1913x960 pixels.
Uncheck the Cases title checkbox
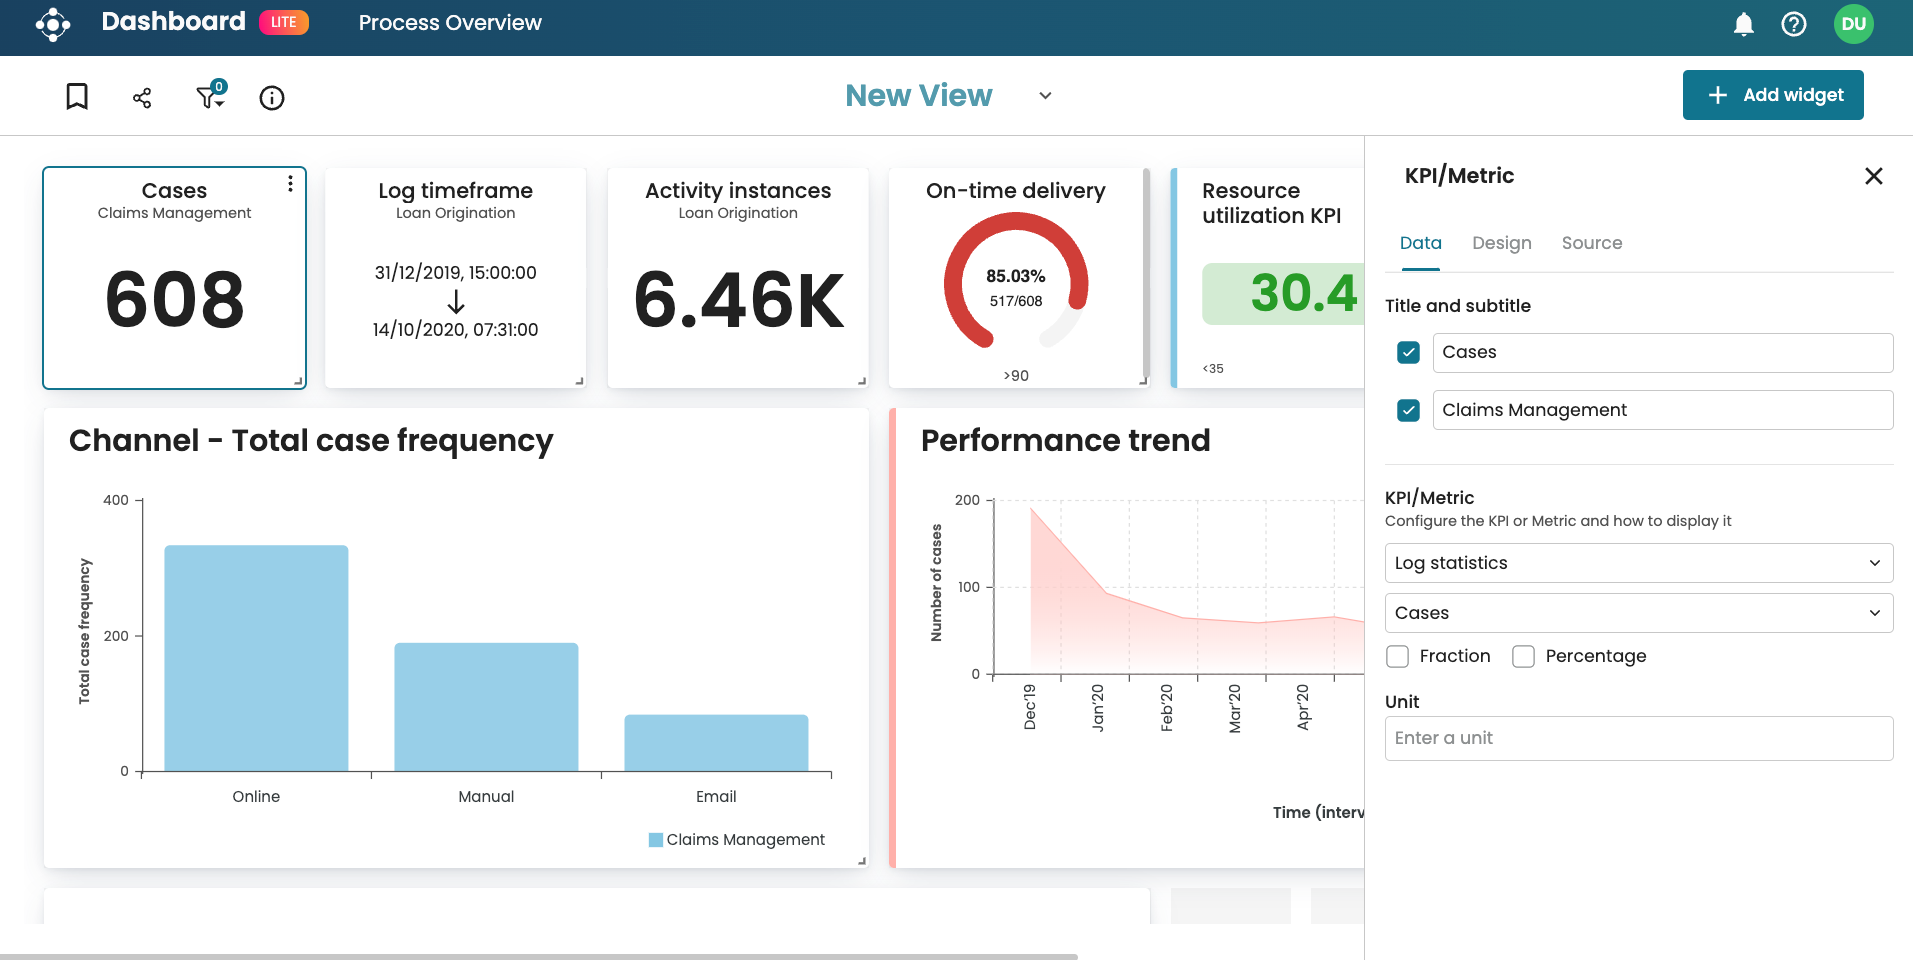click(1408, 353)
